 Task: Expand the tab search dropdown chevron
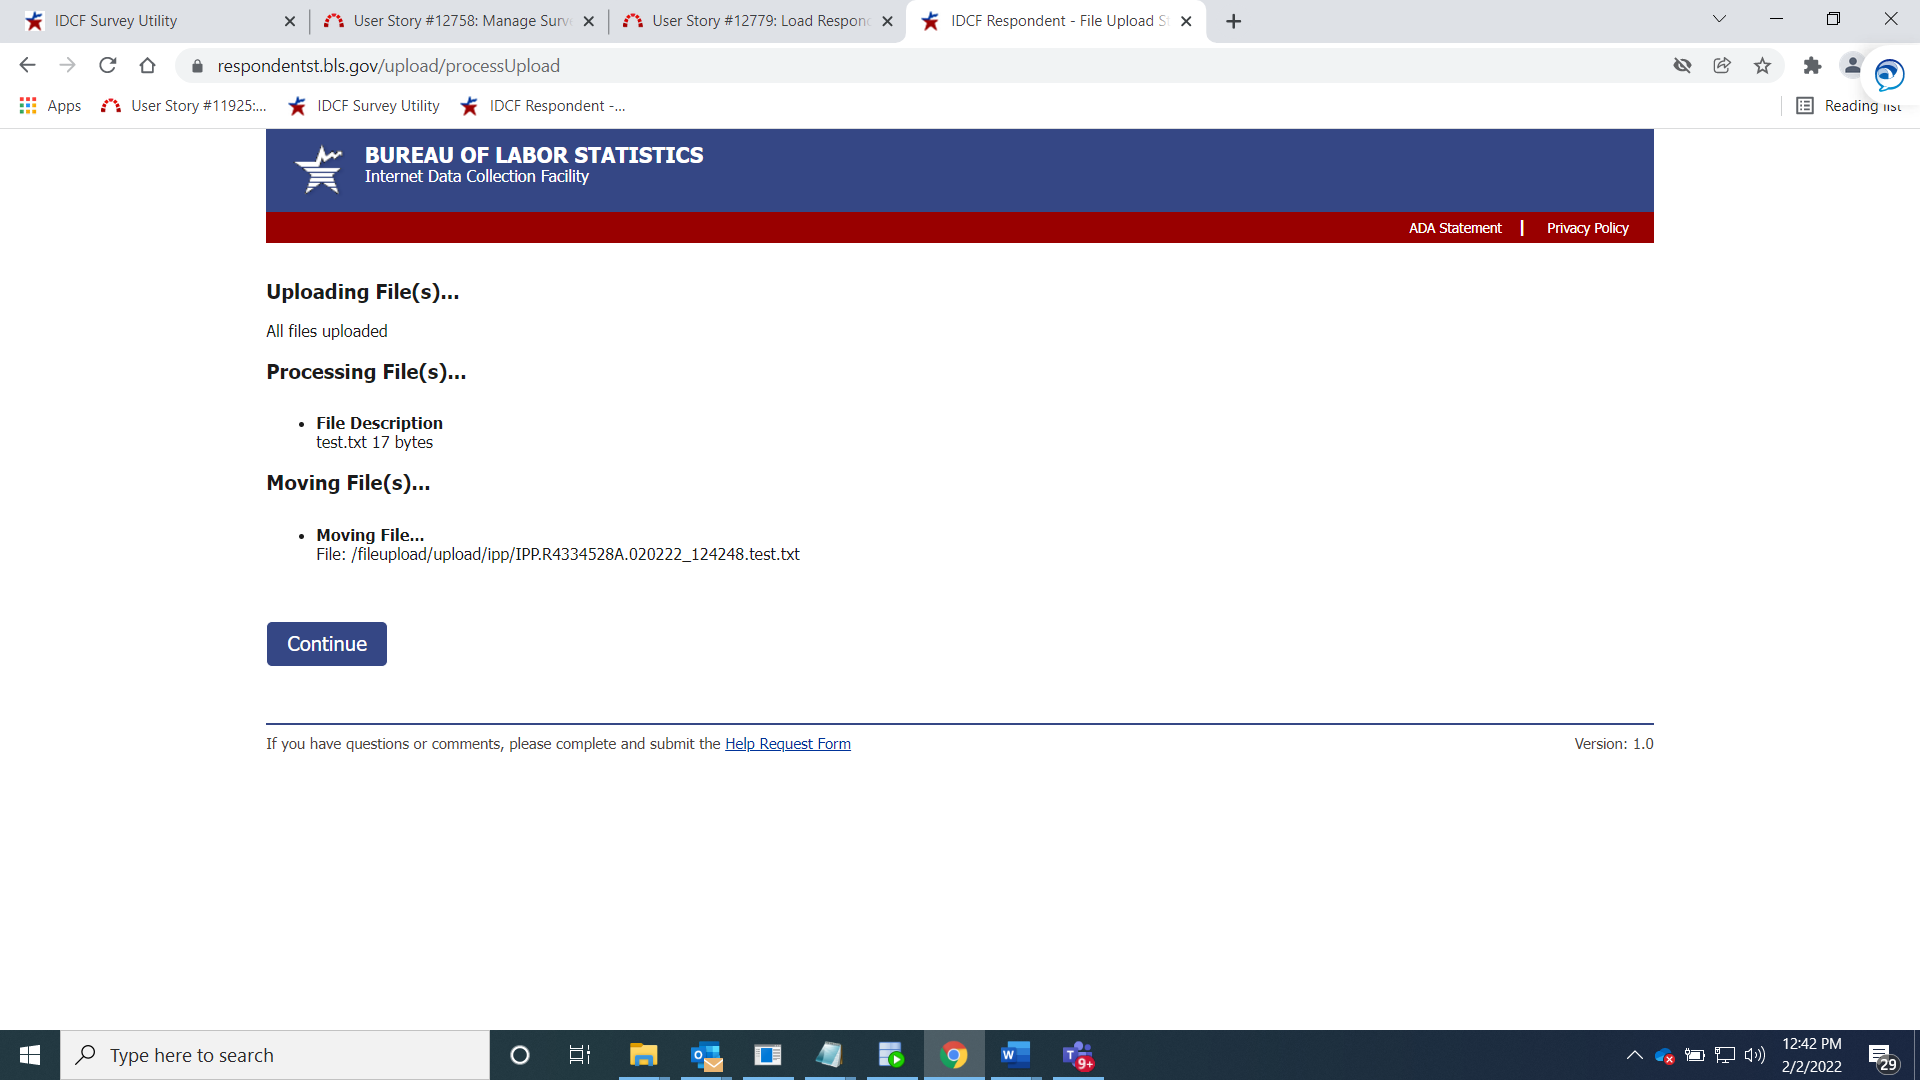[1719, 19]
